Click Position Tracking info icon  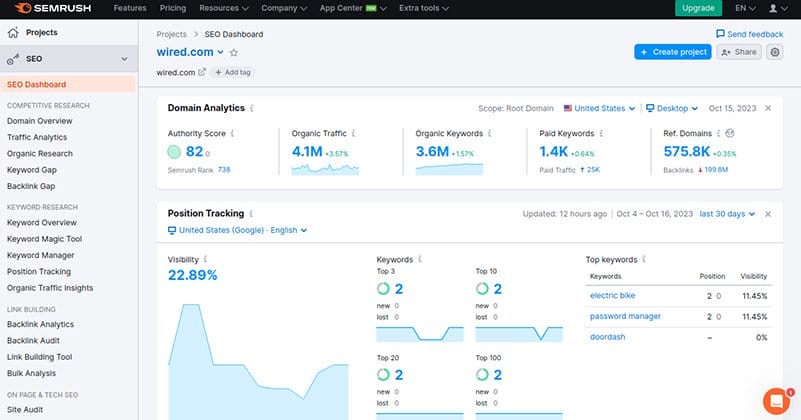point(251,213)
